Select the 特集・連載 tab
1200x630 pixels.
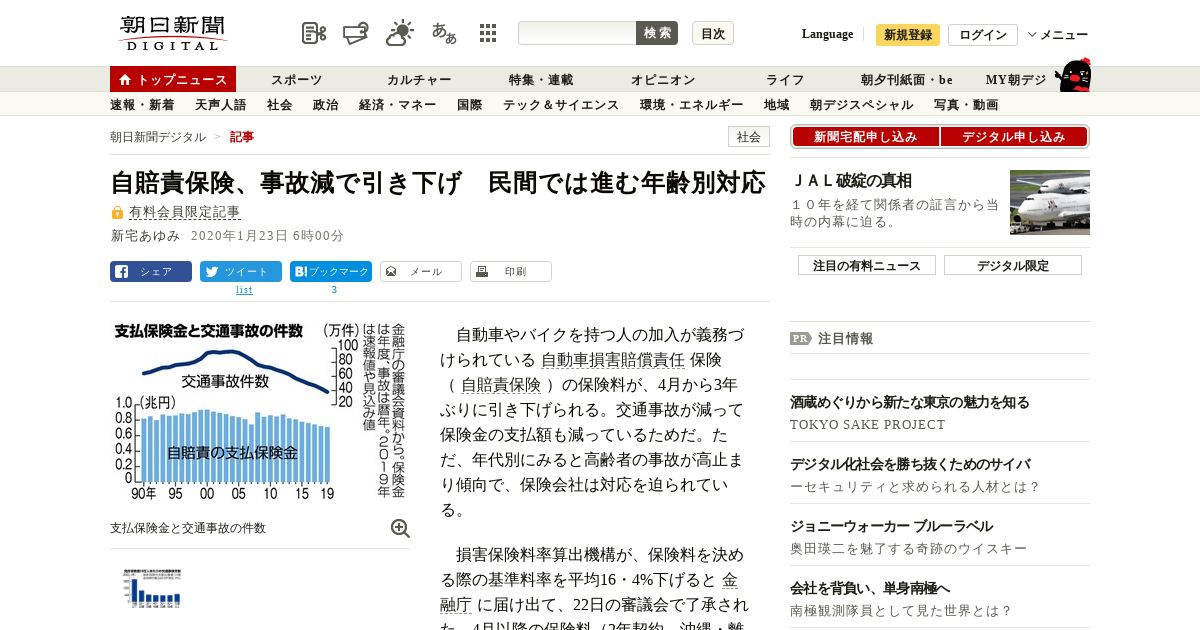[x=541, y=79]
